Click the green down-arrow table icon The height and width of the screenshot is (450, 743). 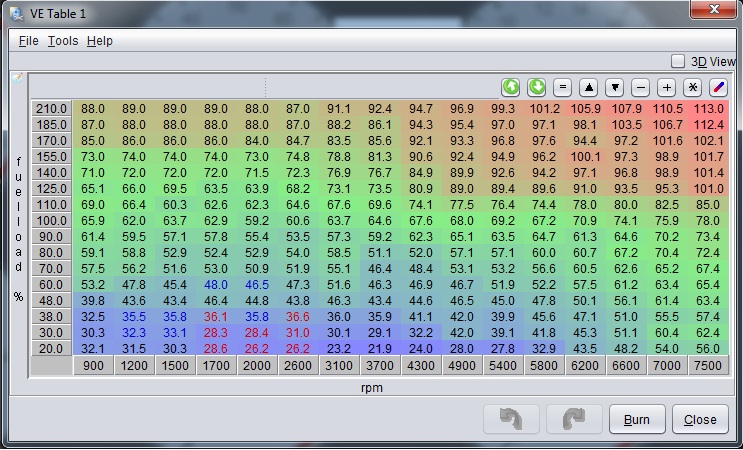537,87
